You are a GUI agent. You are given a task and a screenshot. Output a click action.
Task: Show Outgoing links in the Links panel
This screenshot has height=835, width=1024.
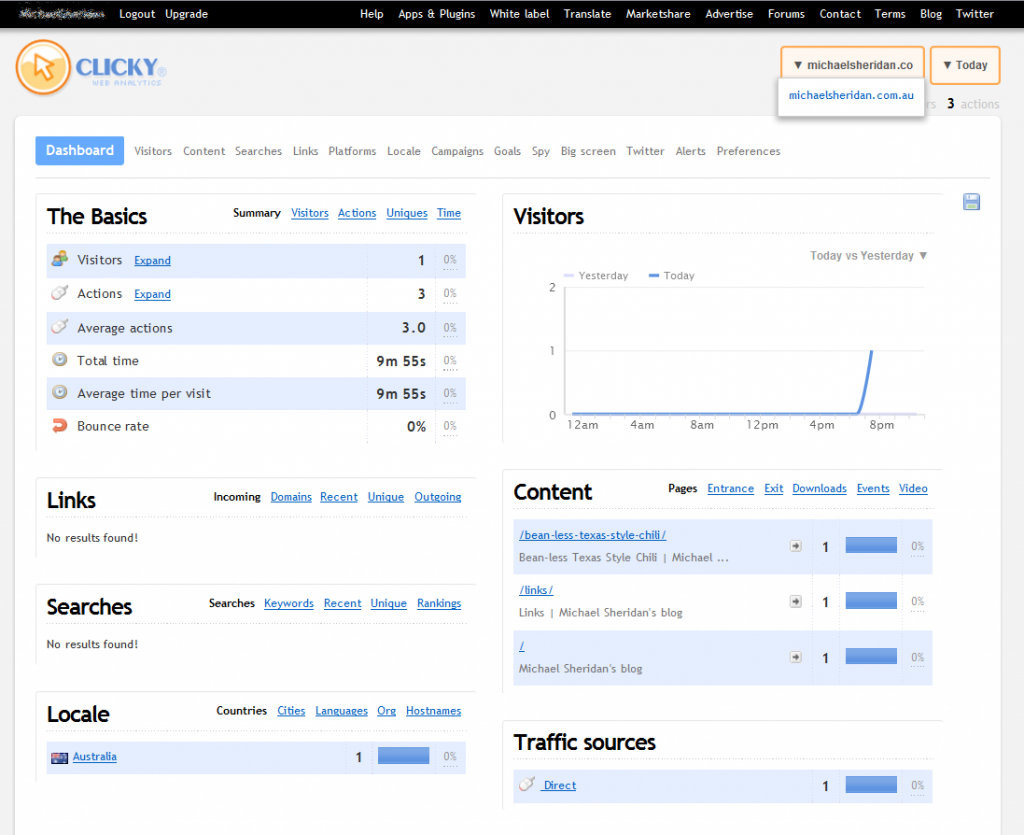tap(438, 497)
